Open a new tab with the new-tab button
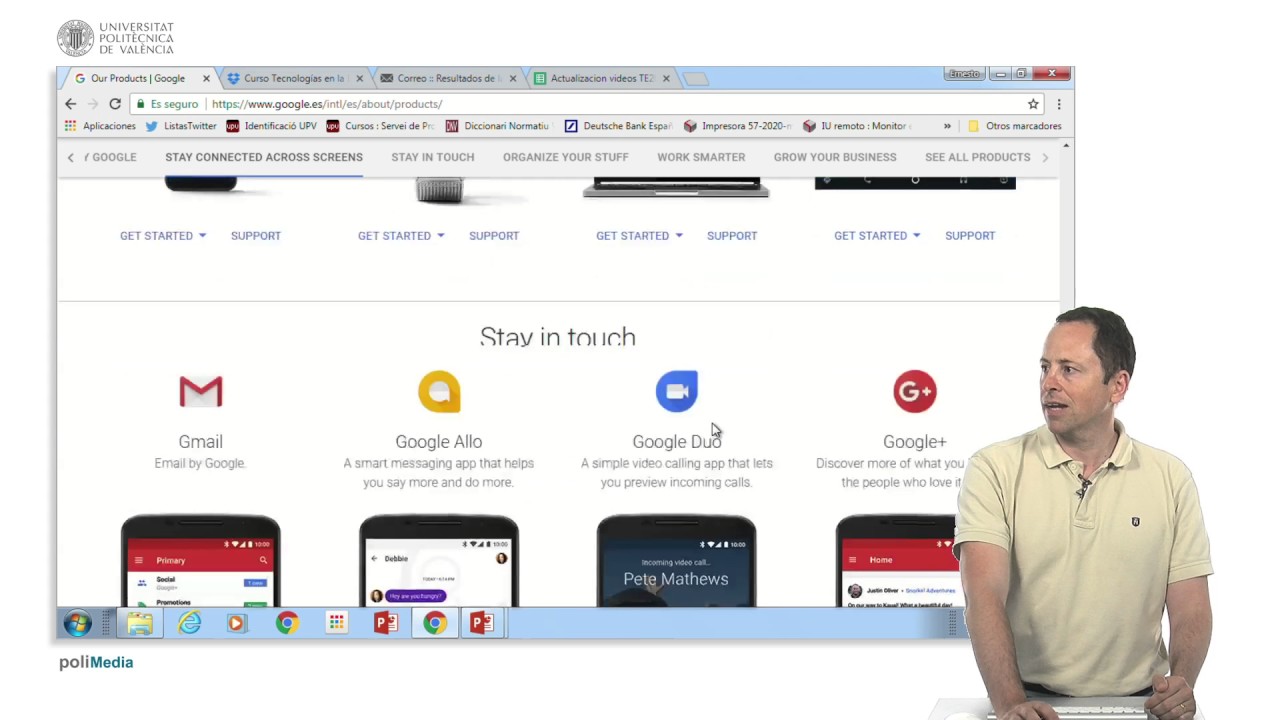1280x720 pixels. (696, 79)
